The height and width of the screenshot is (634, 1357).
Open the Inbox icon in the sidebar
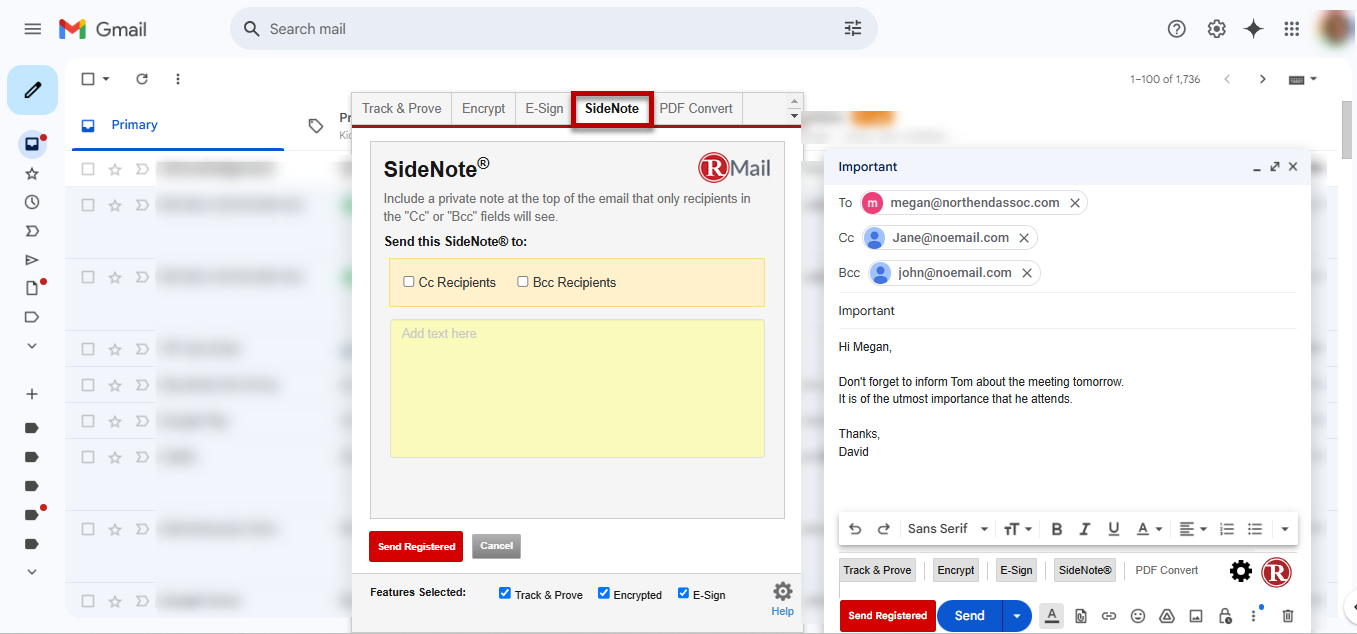point(32,144)
